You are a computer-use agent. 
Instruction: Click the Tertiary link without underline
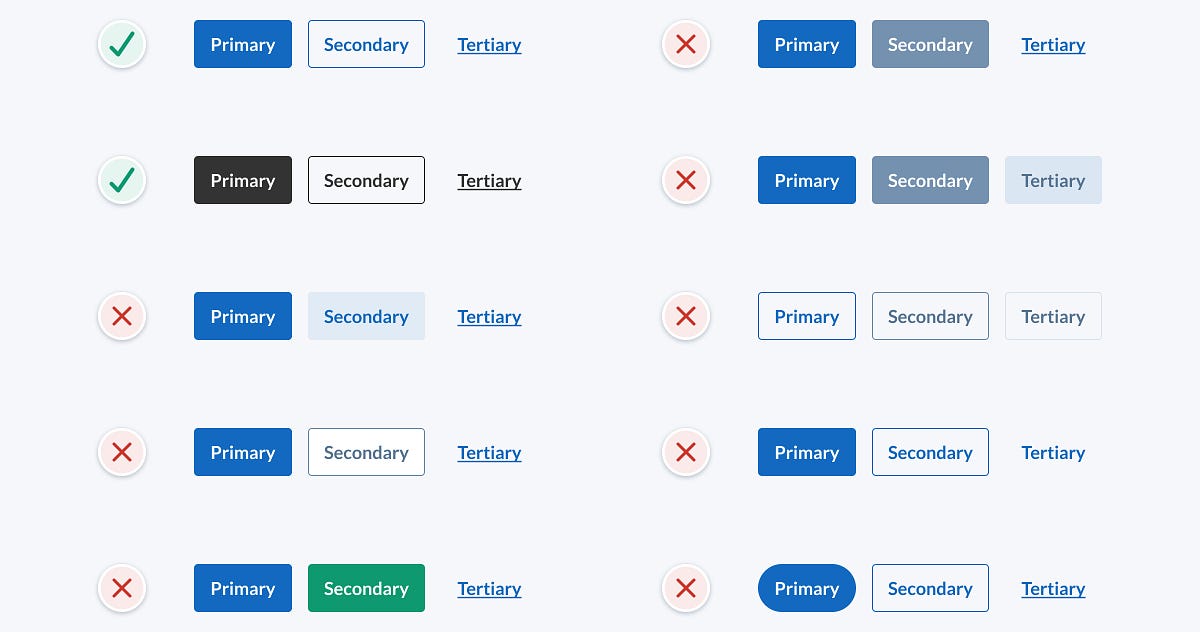[1053, 453]
